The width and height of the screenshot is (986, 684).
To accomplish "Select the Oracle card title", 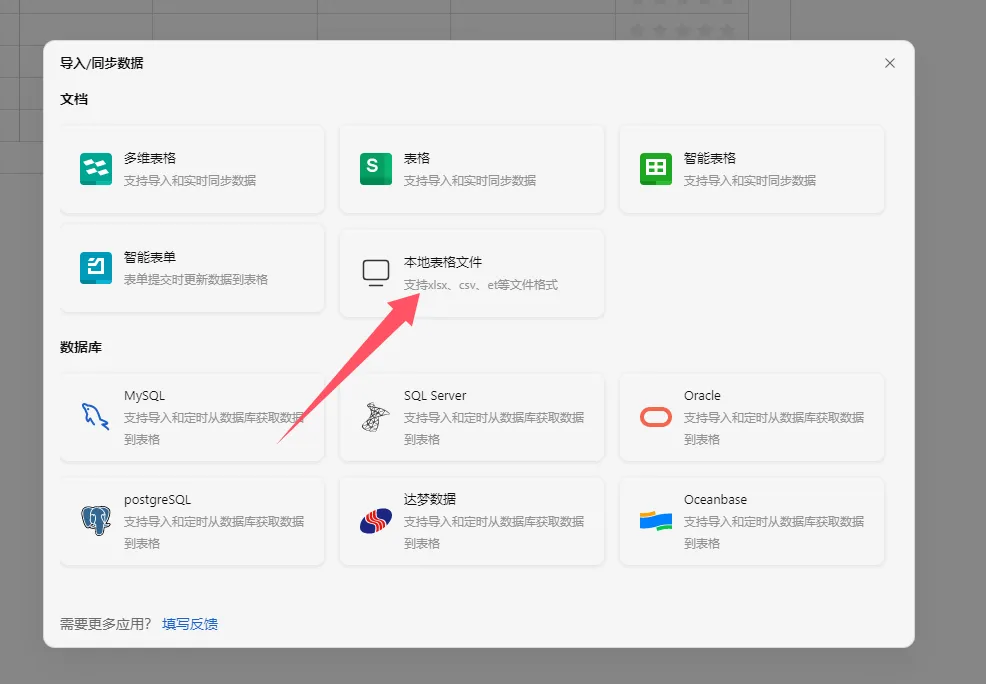I will tap(702, 395).
